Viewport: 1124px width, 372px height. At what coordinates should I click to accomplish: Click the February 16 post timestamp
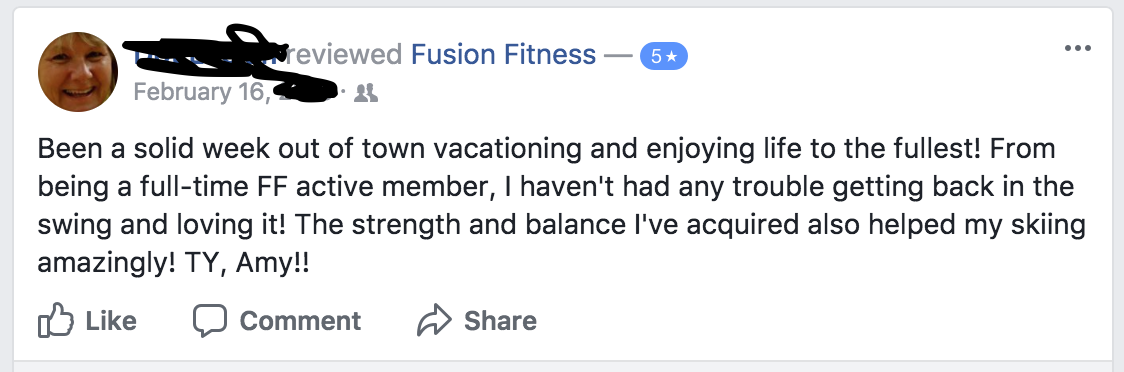point(235,92)
